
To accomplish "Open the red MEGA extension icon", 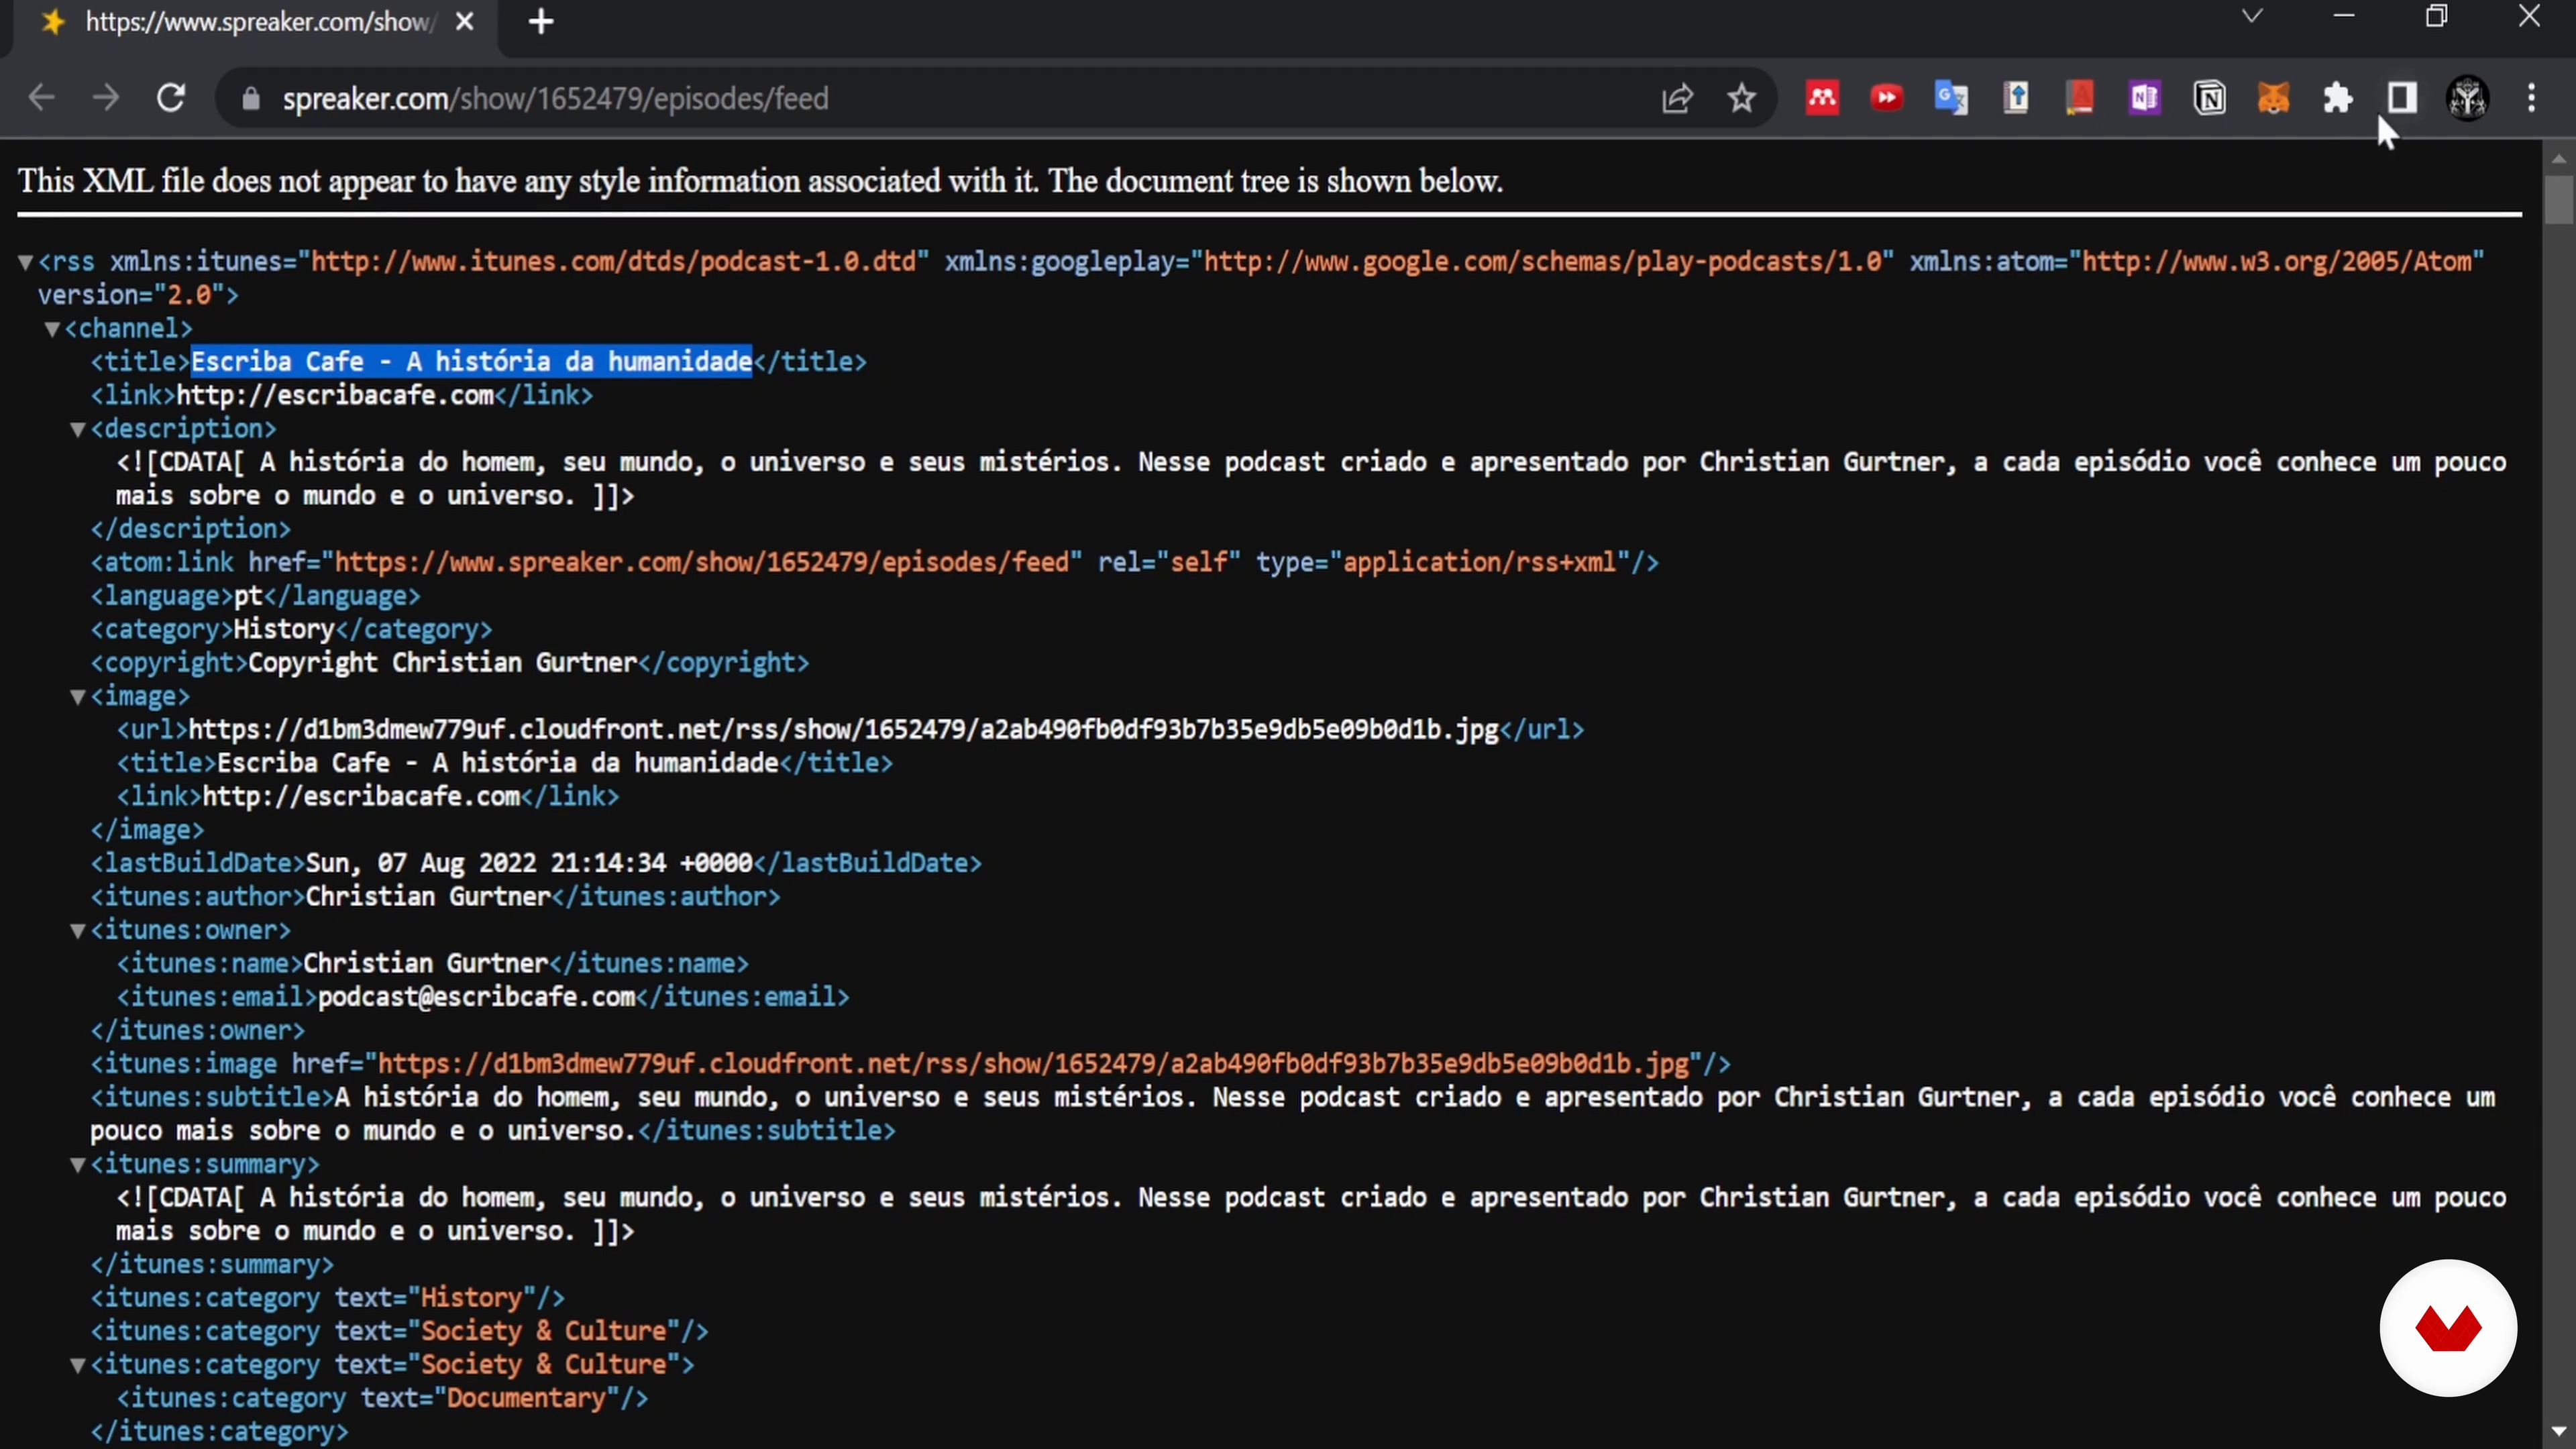I will [x=1822, y=98].
